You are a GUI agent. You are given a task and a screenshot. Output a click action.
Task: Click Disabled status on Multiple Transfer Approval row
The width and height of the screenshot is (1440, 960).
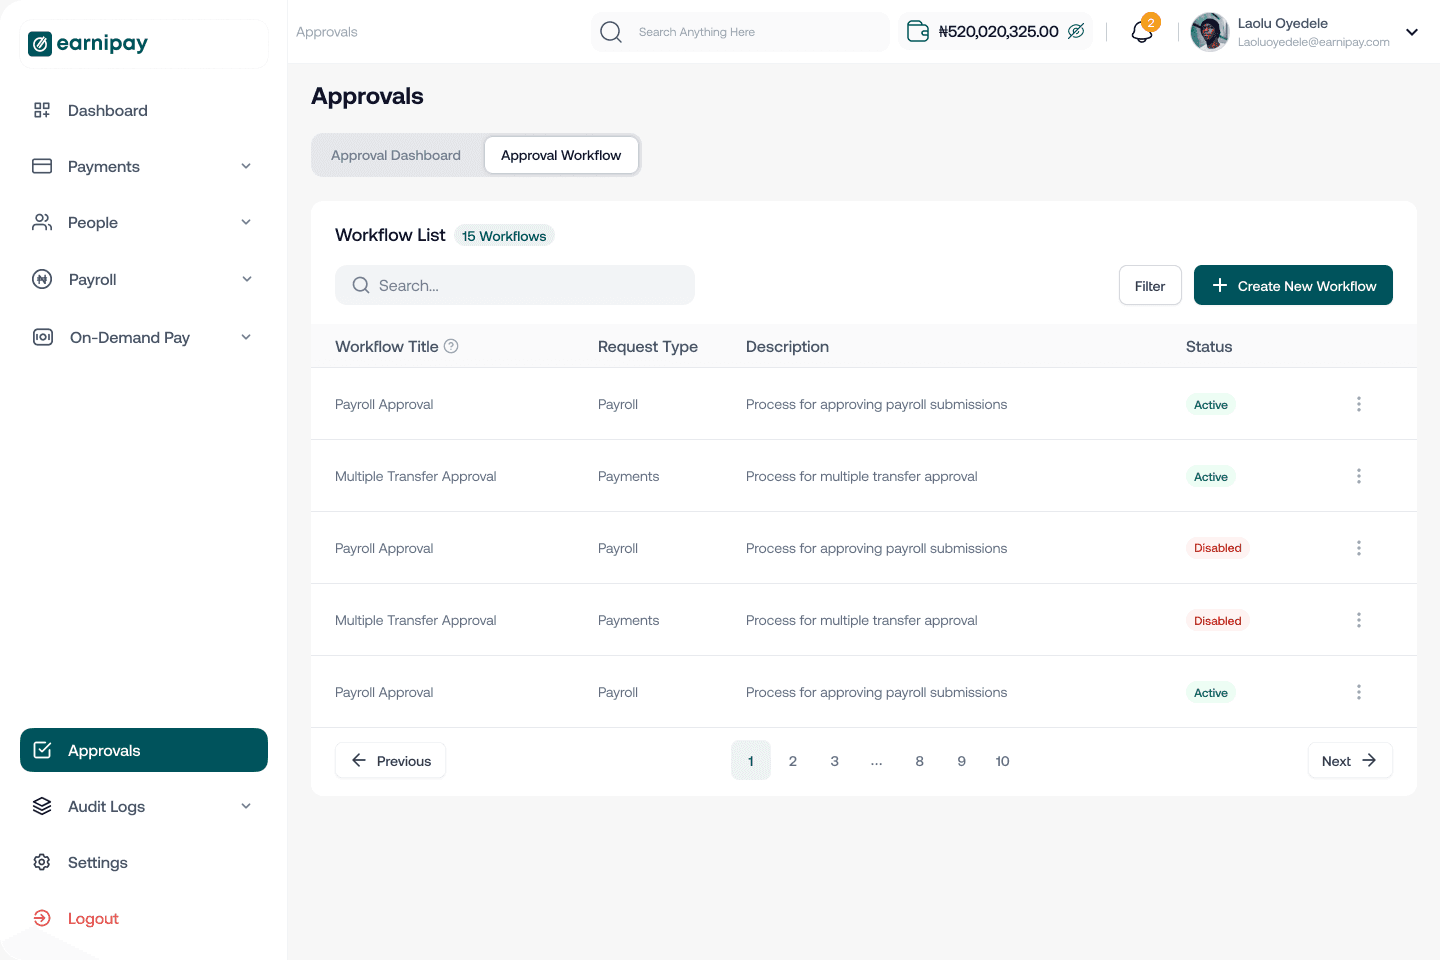pyautogui.click(x=1218, y=620)
